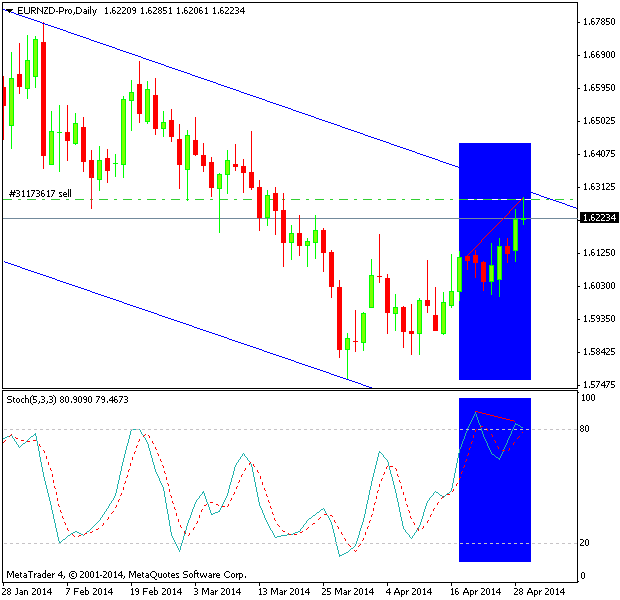Click the 28 Apr 2014 date label
620x600 pixels.
[539, 592]
